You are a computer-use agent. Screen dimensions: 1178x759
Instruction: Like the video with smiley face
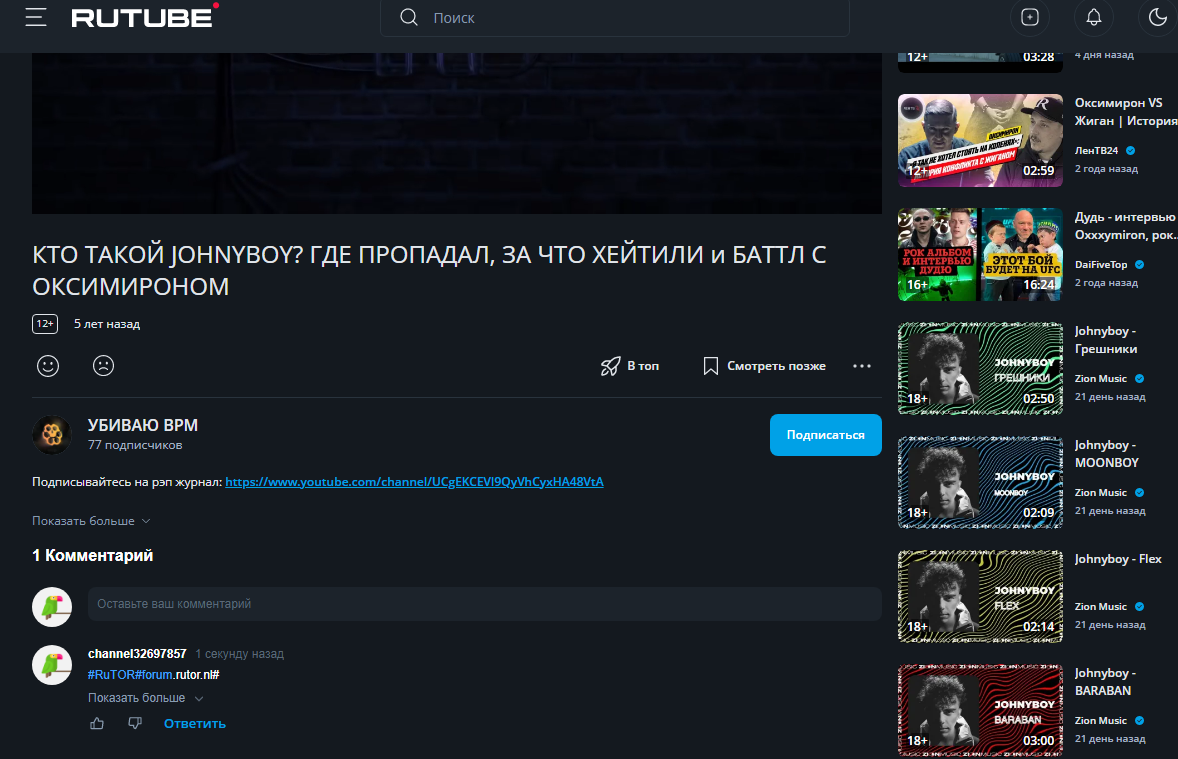[48, 366]
